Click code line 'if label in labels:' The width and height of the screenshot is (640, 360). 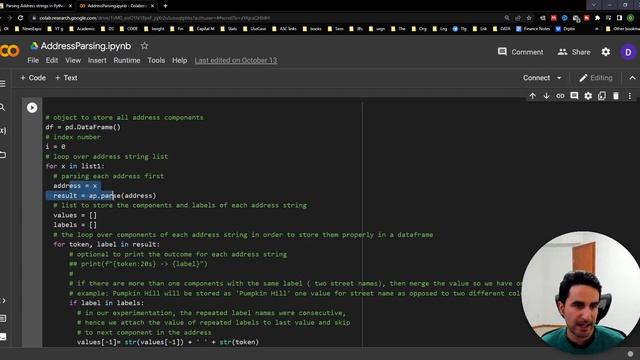pos(106,303)
